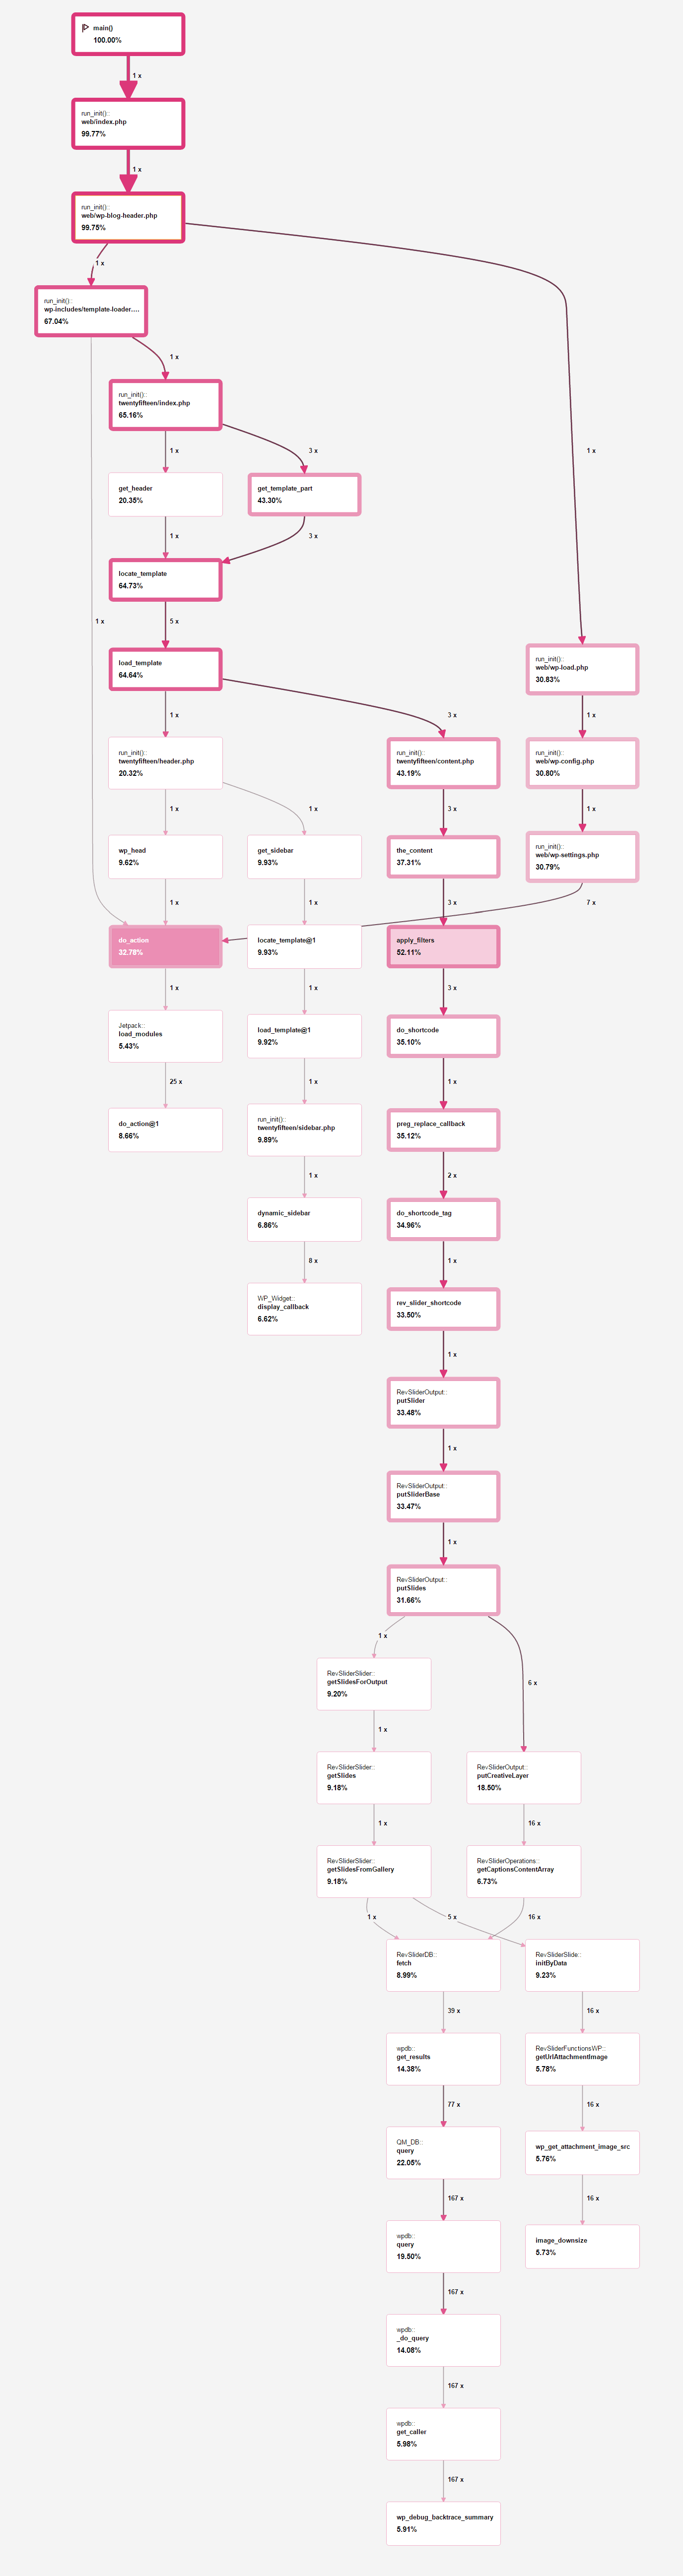Select the load_template 64.64% node

tap(165, 669)
